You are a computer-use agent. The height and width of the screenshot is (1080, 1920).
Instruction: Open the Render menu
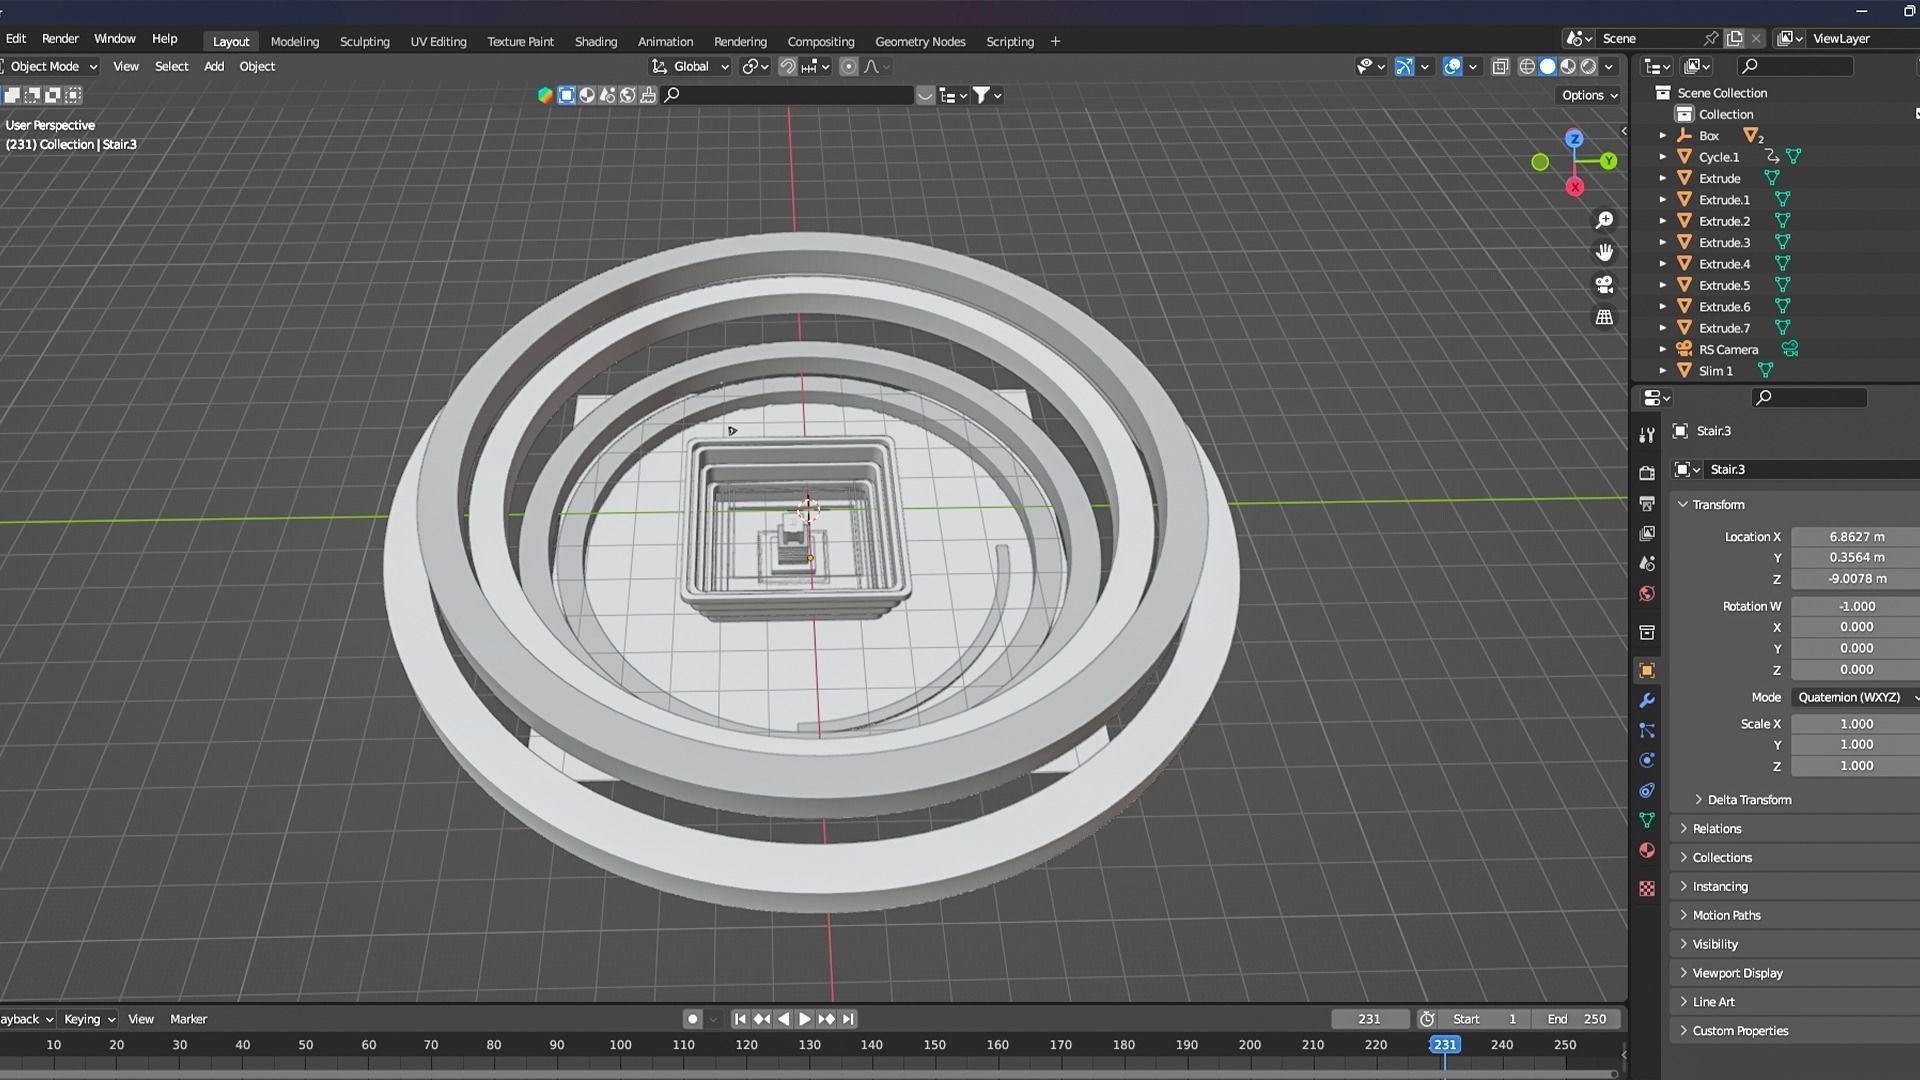pos(60,38)
